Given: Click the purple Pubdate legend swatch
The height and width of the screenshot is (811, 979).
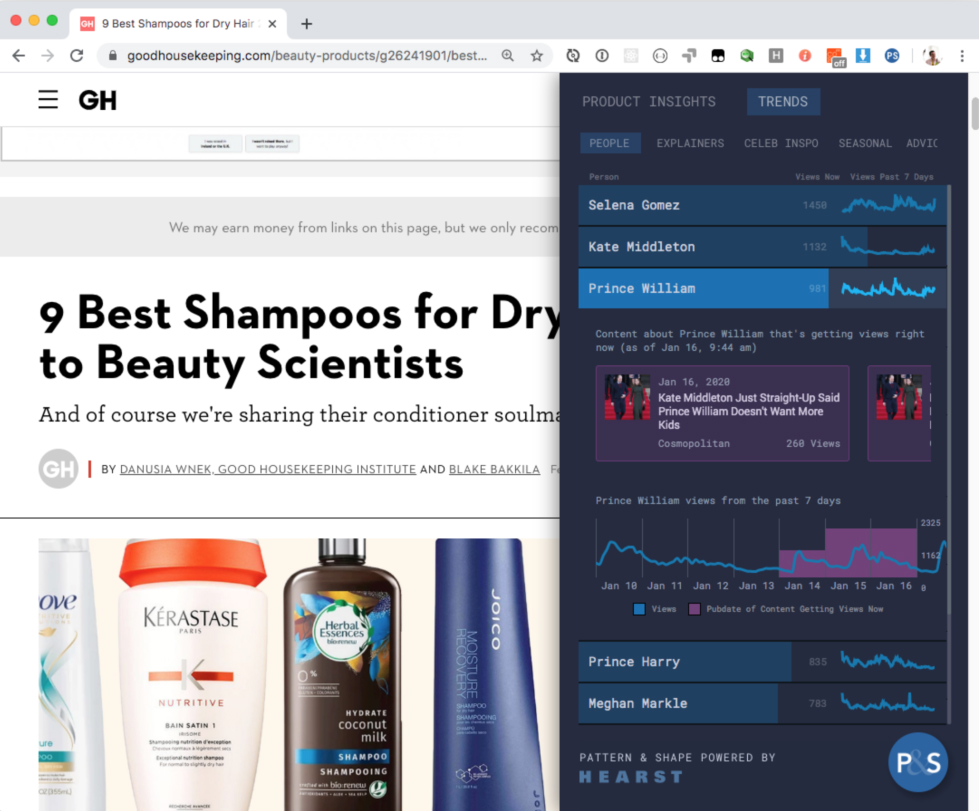Looking at the screenshot, I should [x=694, y=609].
